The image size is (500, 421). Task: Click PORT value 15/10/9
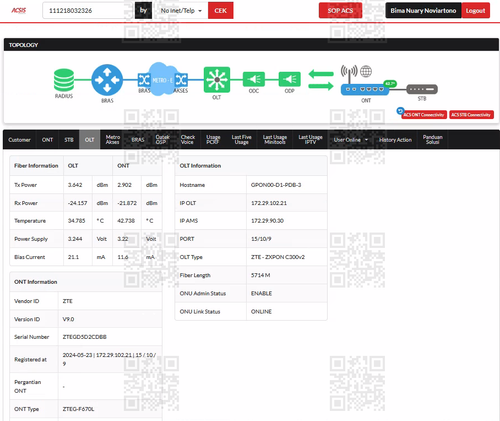(x=261, y=239)
